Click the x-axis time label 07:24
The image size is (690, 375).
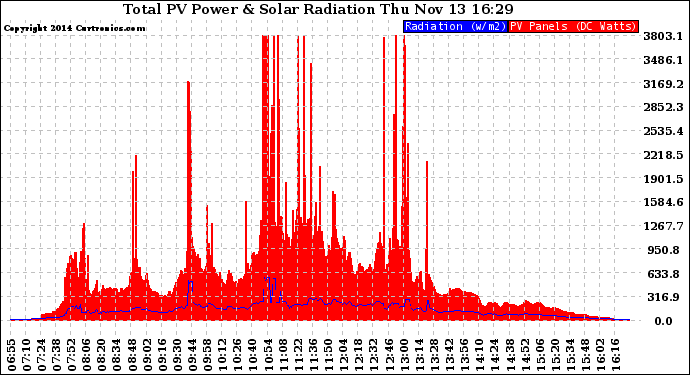(x=42, y=356)
